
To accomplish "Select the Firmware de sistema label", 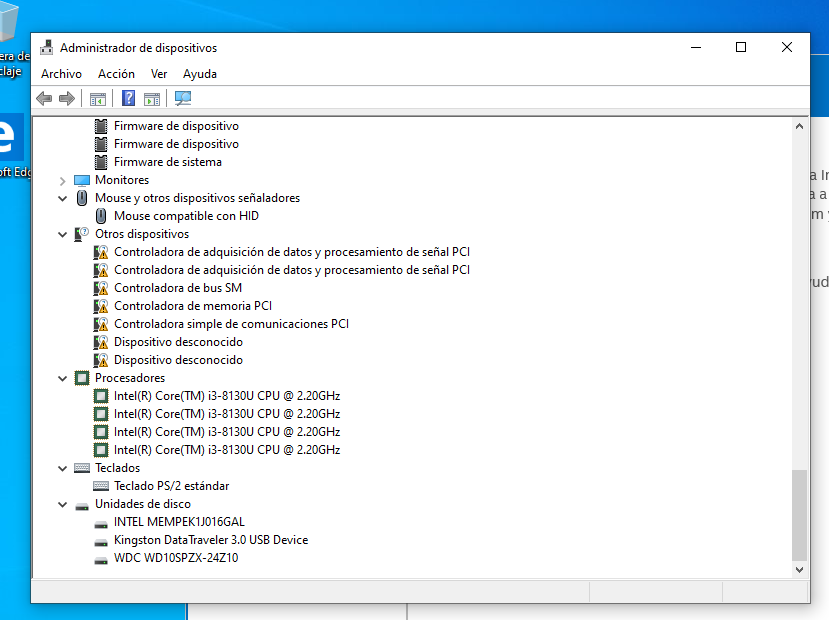I will tap(168, 162).
